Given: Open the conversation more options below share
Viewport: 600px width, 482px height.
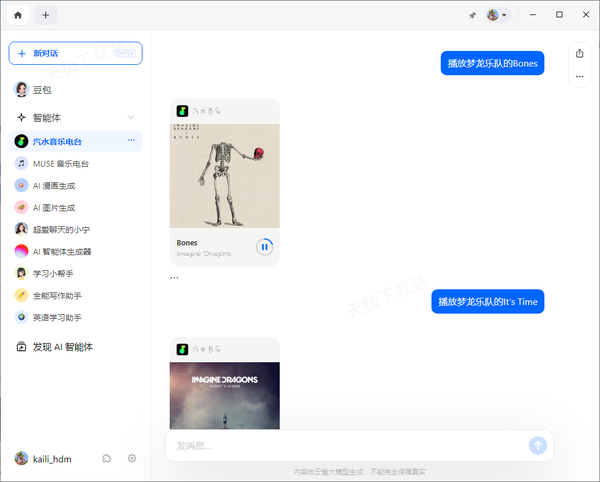Looking at the screenshot, I should 579,76.
